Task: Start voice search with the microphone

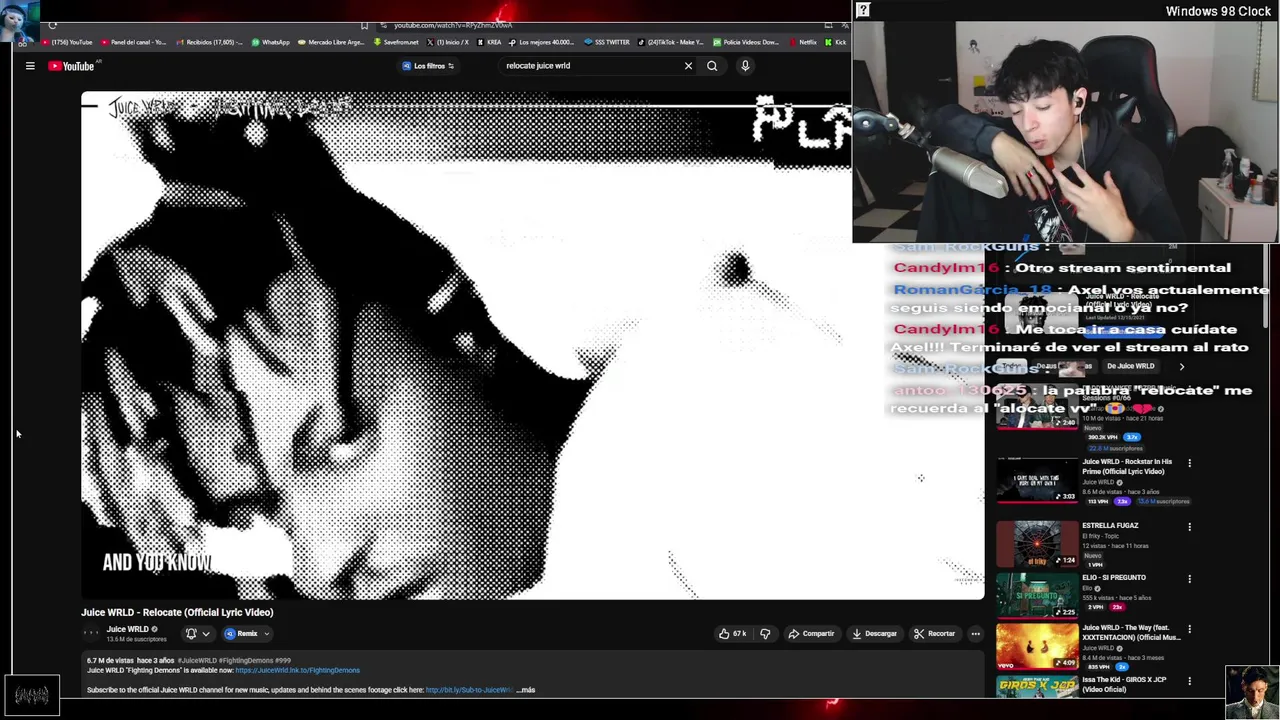Action: click(x=745, y=66)
